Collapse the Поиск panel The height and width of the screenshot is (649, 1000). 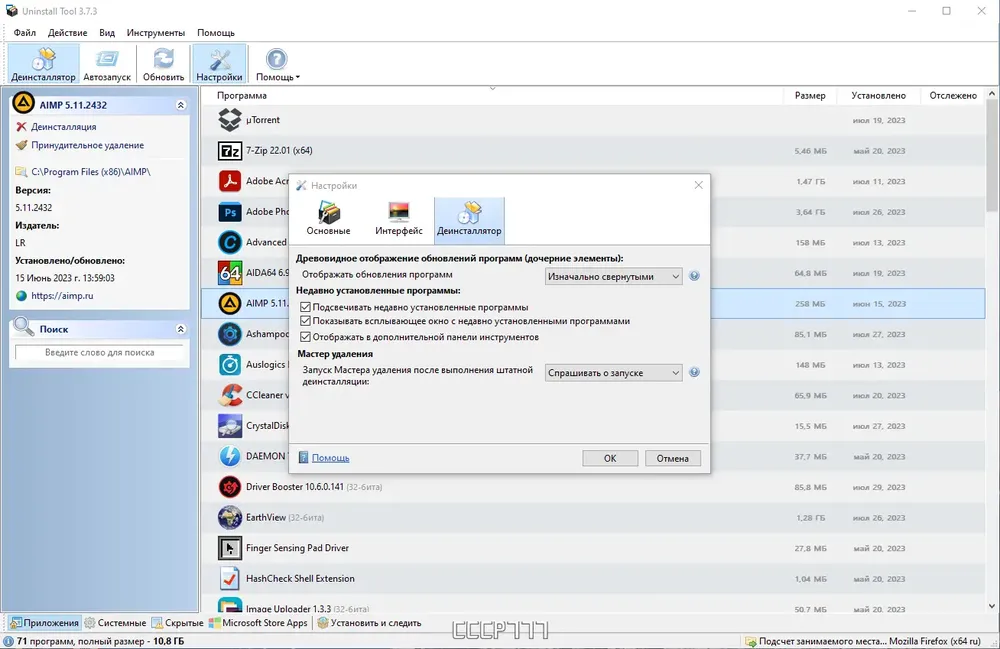tap(181, 329)
